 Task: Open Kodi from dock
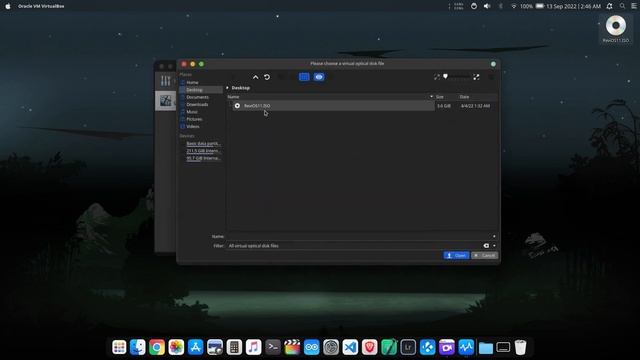point(427,347)
